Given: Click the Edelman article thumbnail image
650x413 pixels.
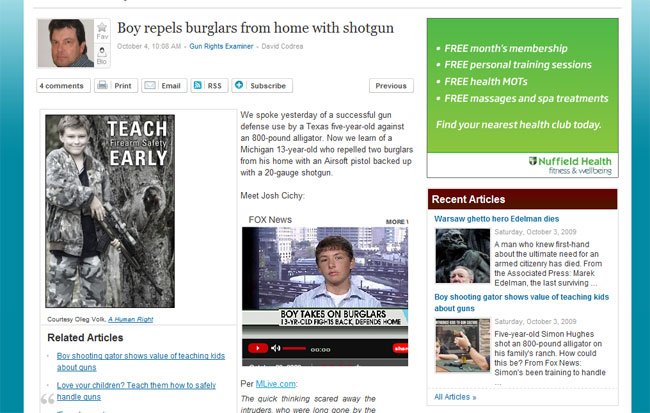Looking at the screenshot, I should tap(463, 256).
